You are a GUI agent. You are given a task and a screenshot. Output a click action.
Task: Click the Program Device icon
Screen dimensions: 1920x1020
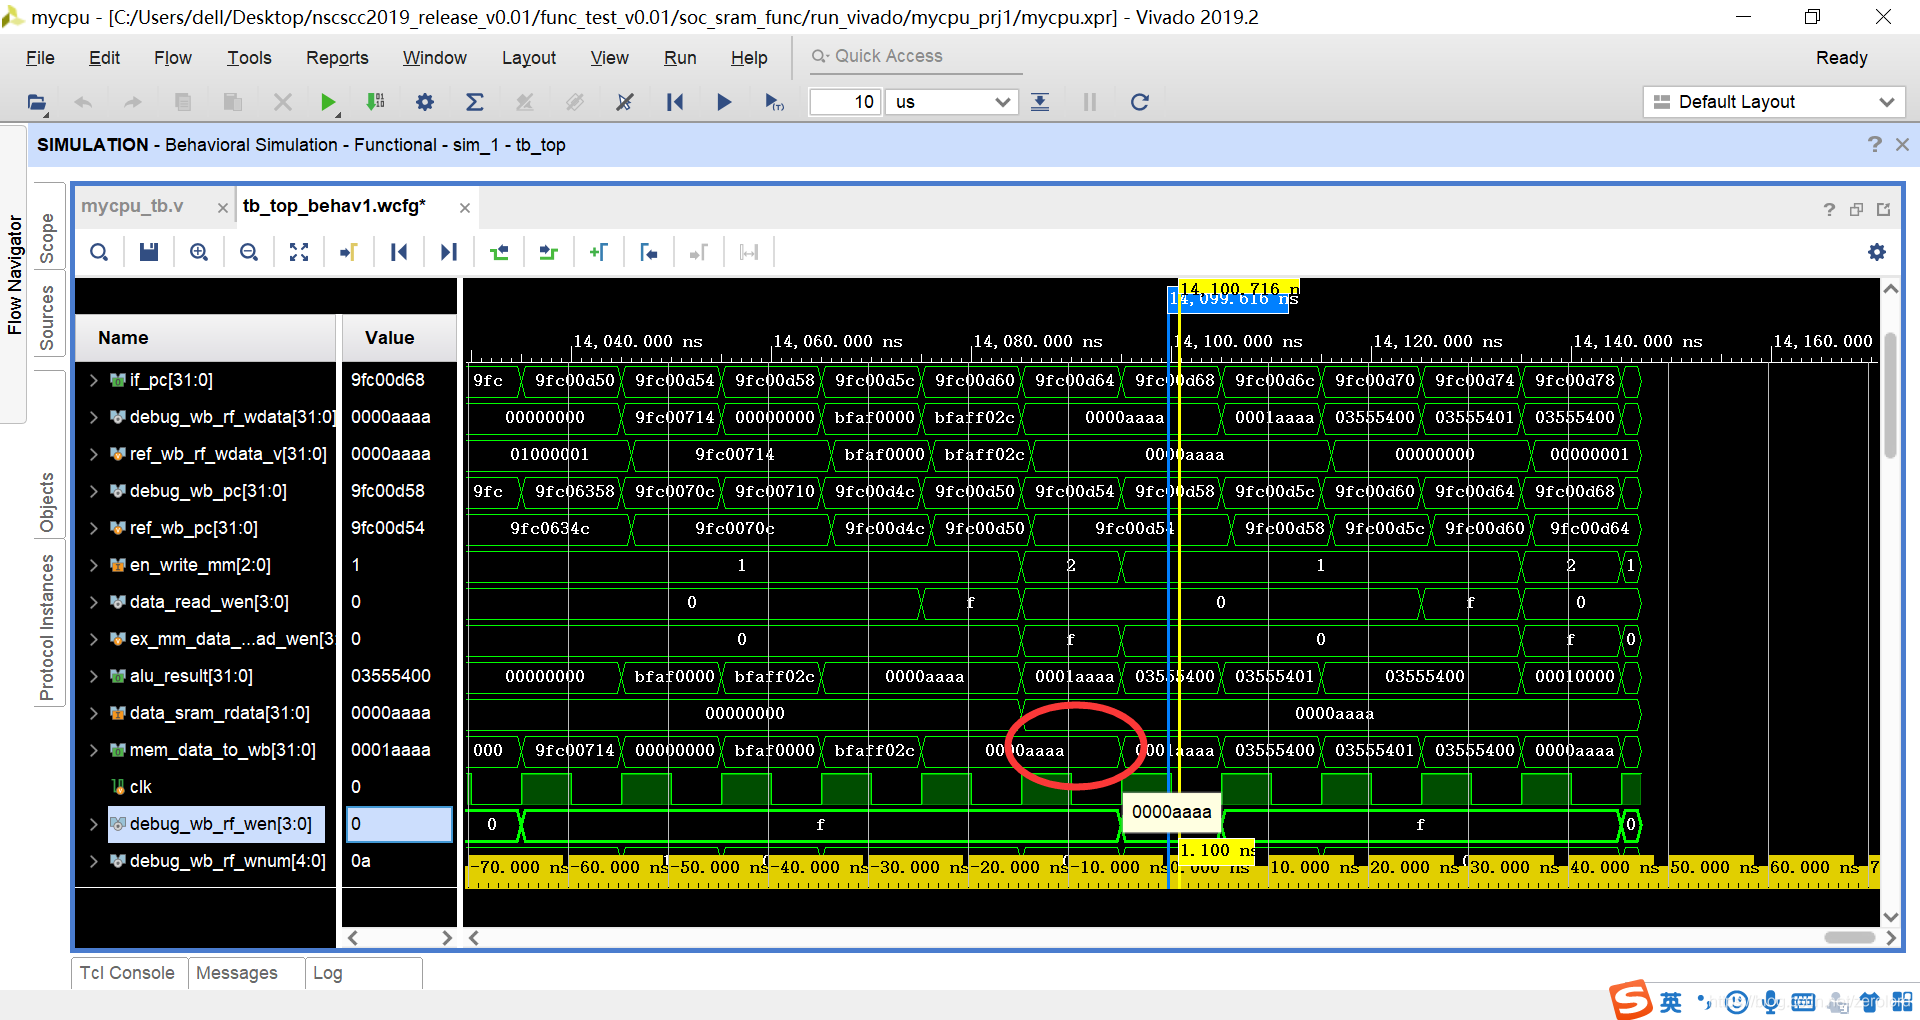pyautogui.click(x=376, y=102)
